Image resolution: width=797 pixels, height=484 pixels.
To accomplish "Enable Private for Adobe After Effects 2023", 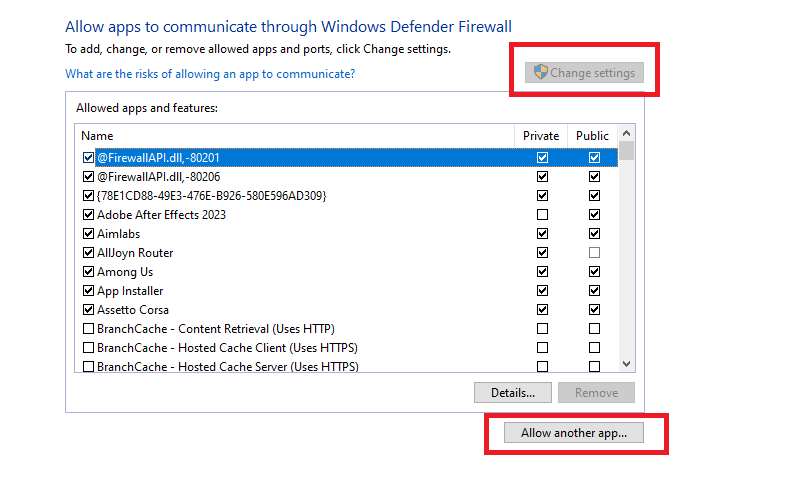I will pos(542,215).
